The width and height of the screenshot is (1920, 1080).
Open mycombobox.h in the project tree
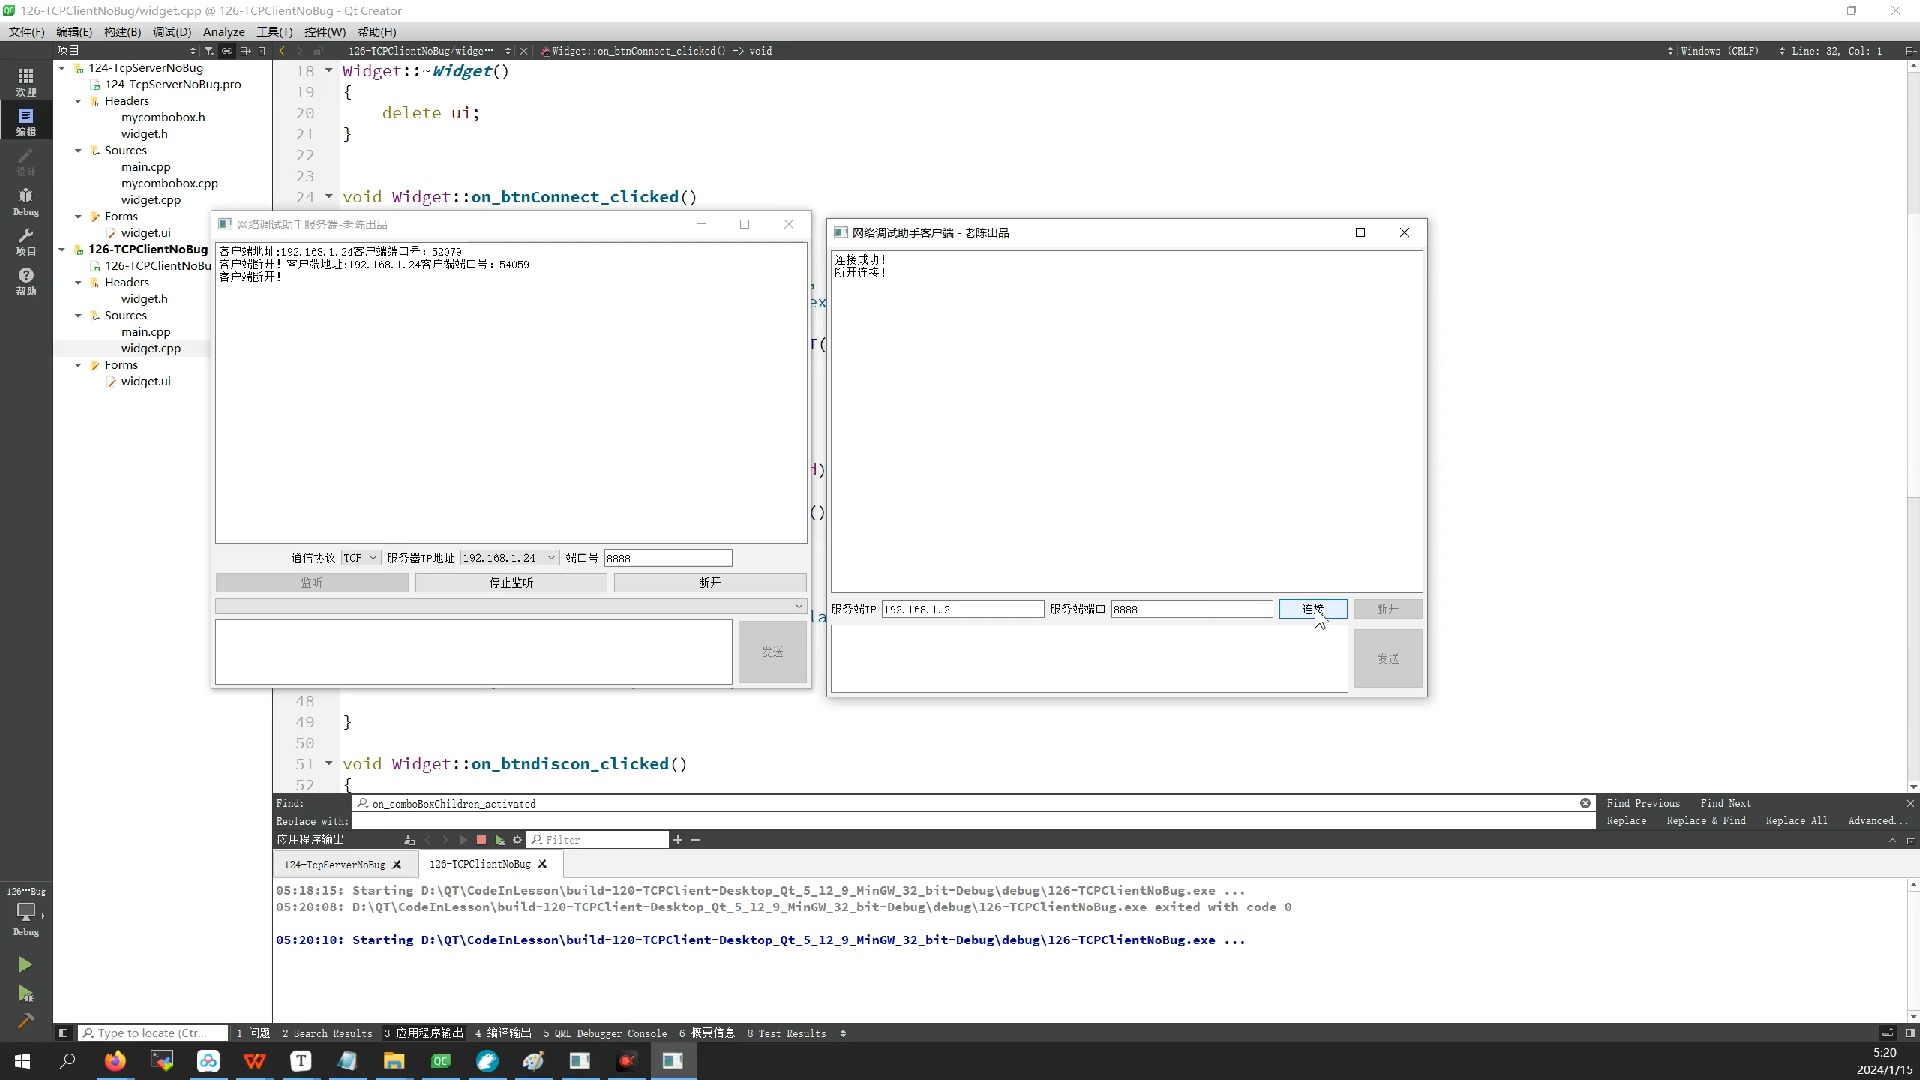pos(163,117)
